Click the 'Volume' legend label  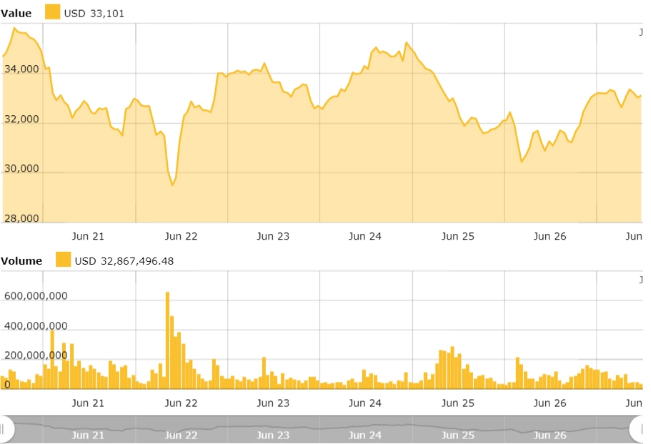point(22,261)
